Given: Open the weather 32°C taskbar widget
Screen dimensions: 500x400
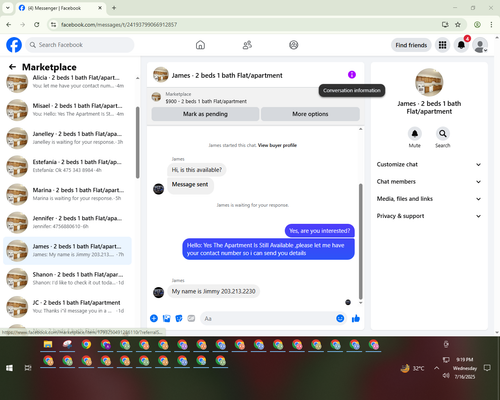Looking at the screenshot, I should click(x=413, y=368).
